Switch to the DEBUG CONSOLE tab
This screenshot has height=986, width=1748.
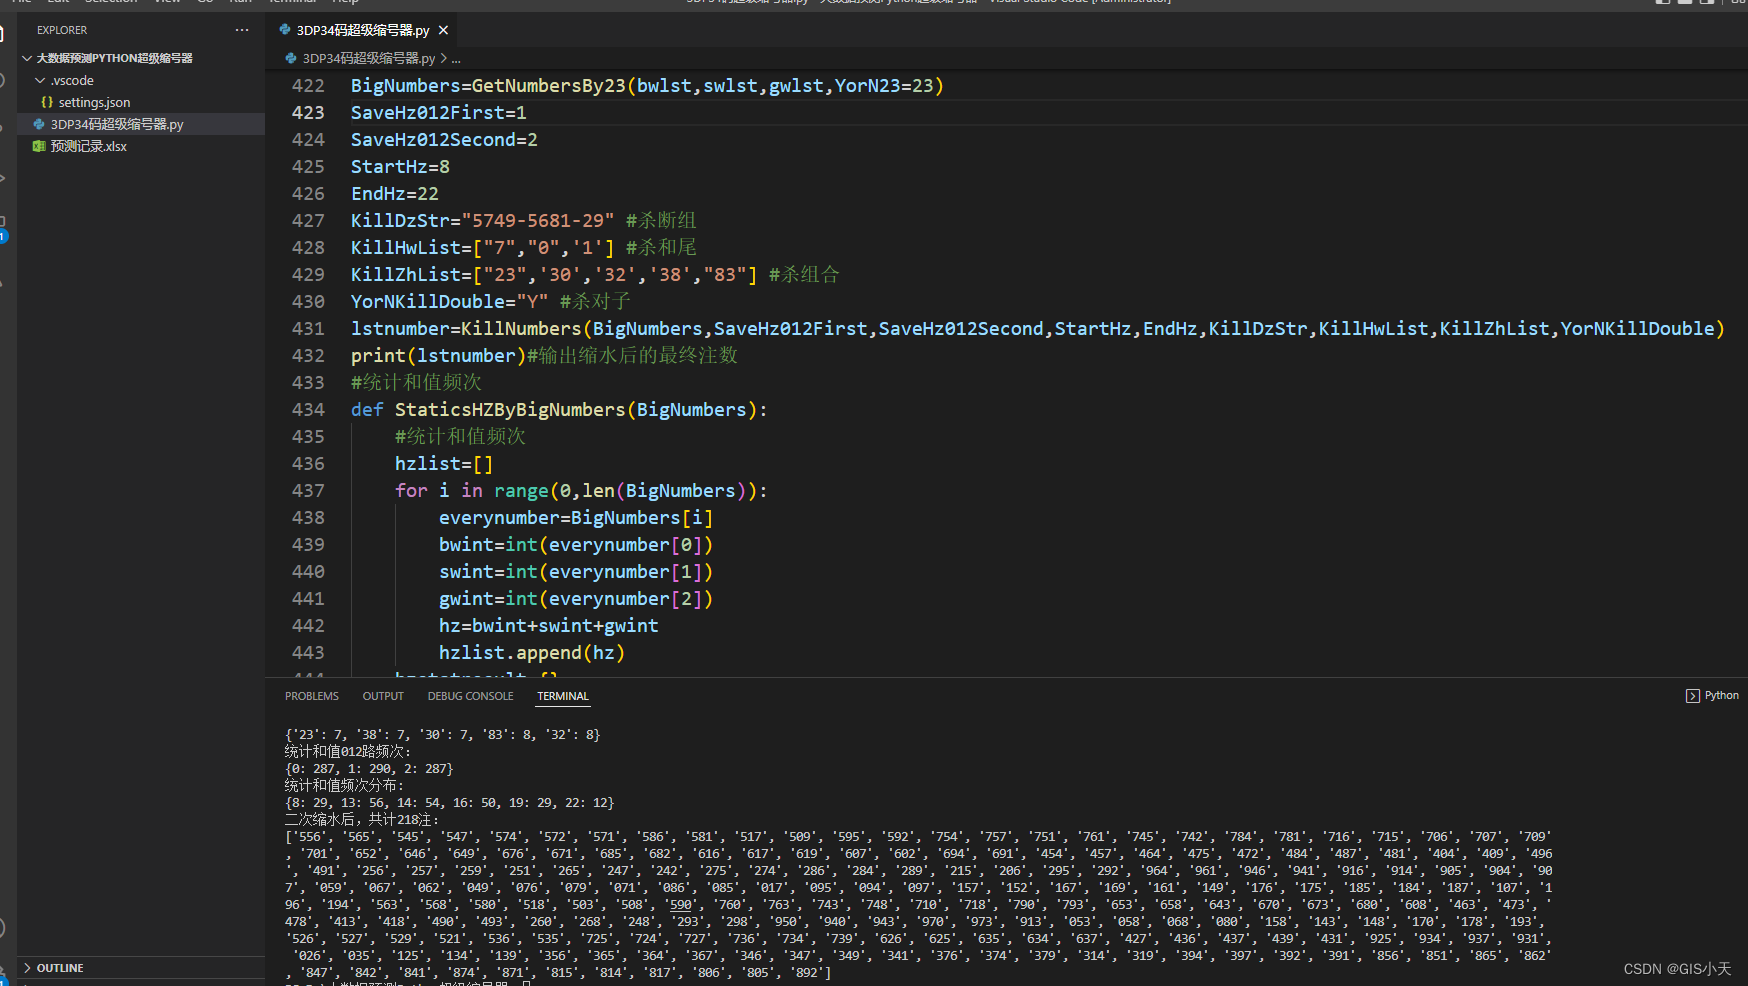(x=470, y=696)
